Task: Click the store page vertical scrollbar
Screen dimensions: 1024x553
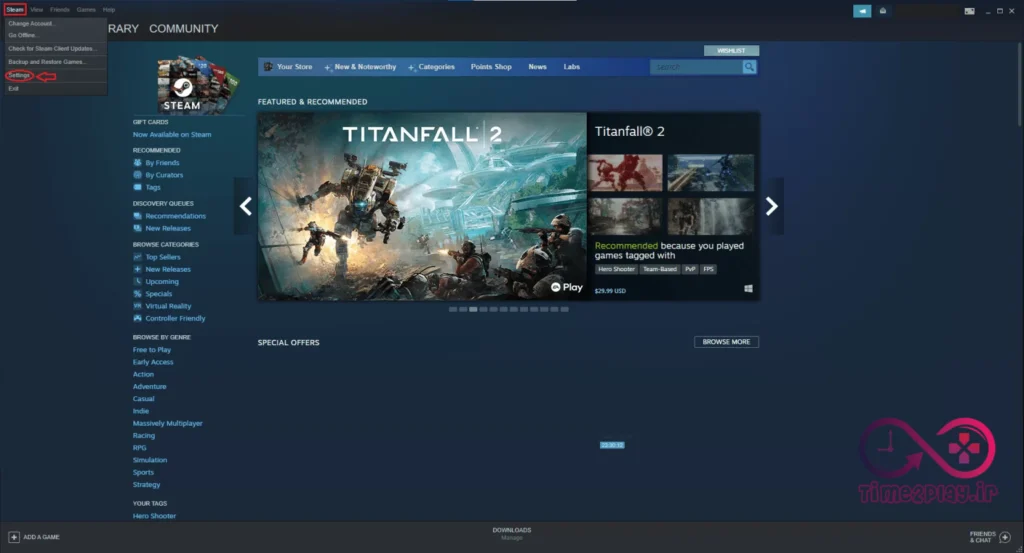Action: [1019, 85]
